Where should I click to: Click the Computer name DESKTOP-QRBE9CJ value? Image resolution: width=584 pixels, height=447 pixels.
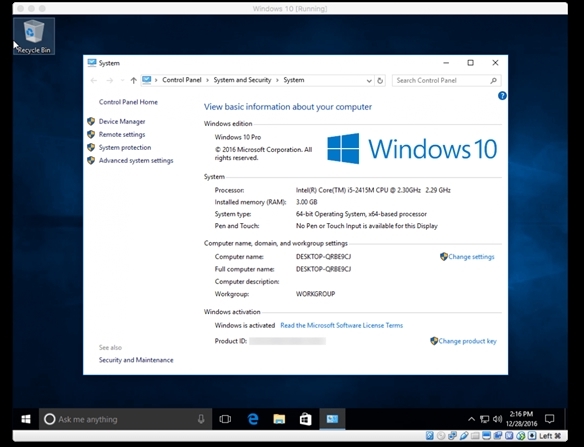pos(323,257)
